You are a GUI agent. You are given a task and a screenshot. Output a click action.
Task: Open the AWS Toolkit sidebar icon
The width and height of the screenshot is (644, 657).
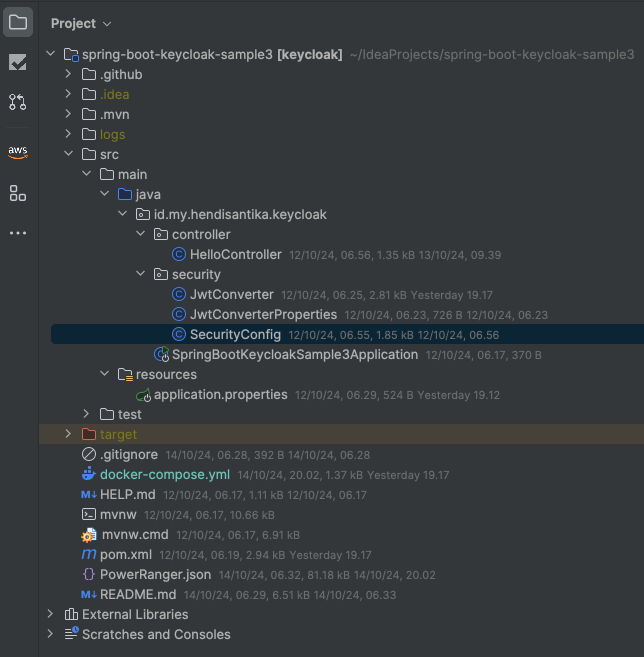click(18, 152)
